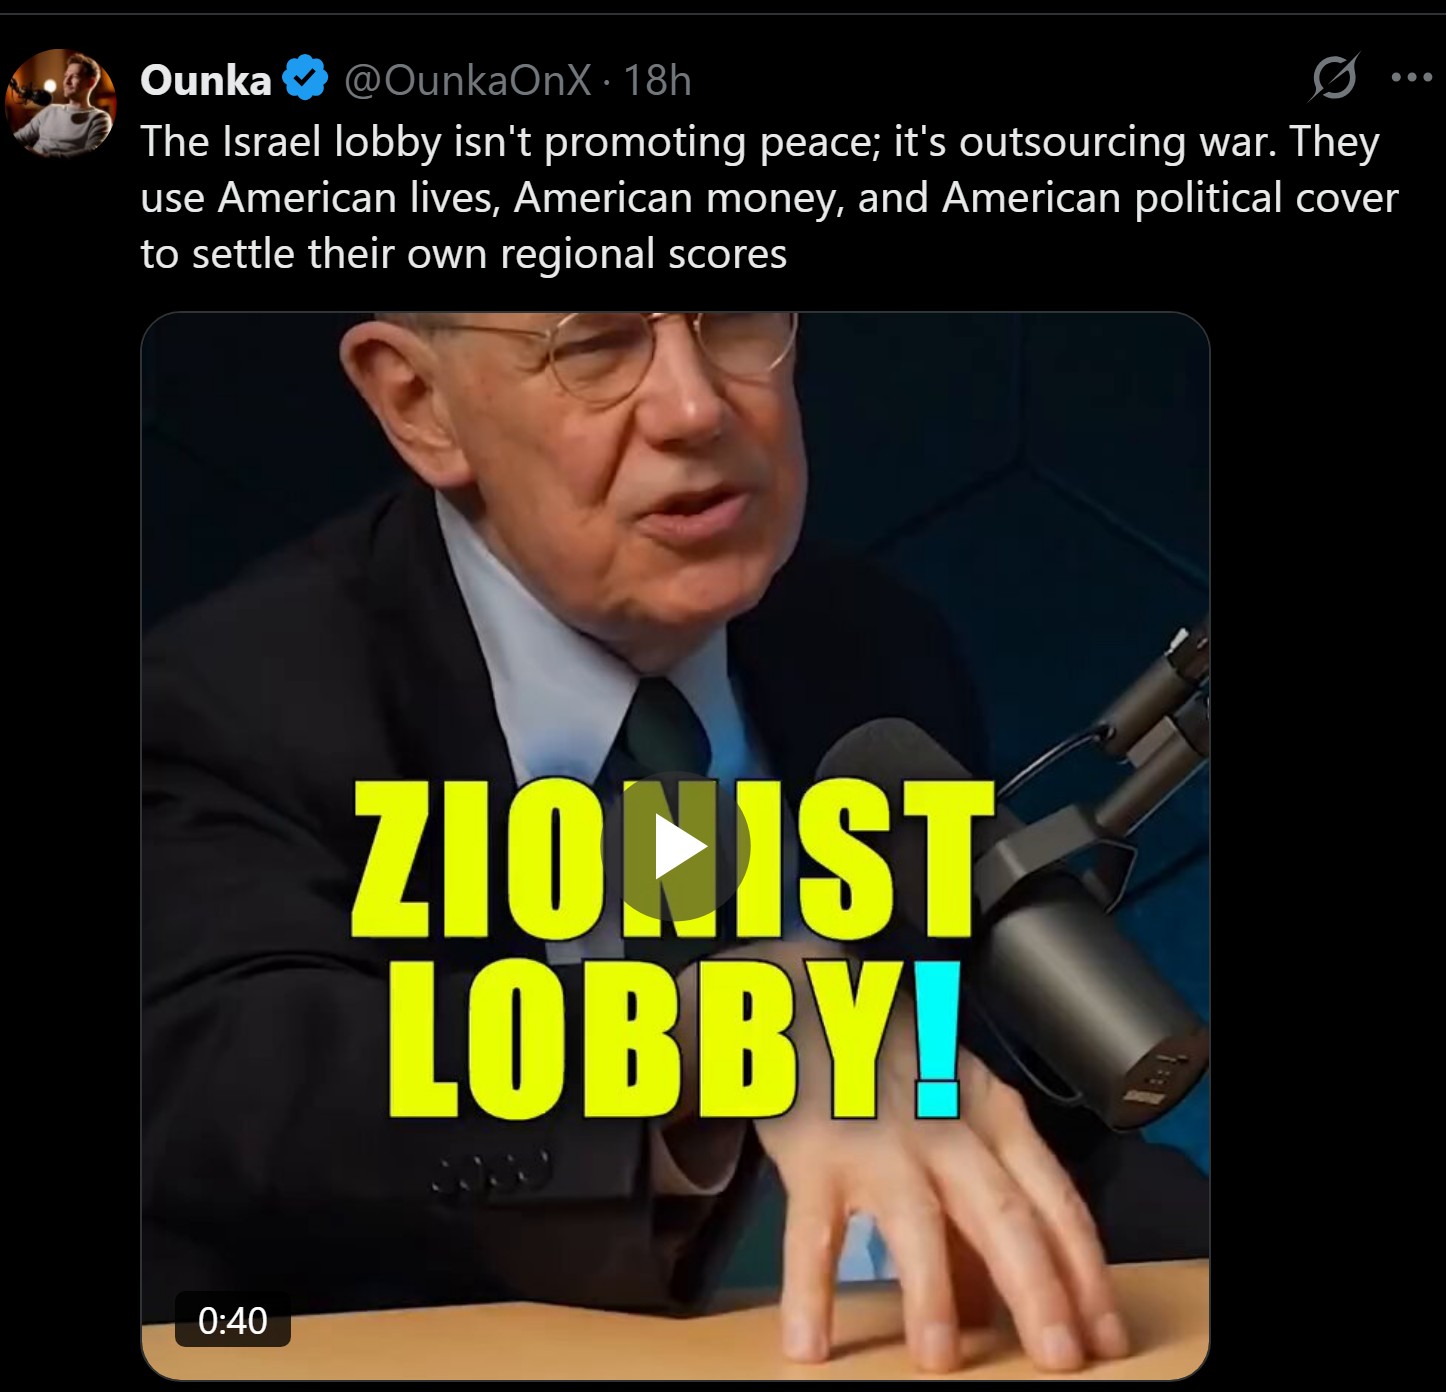Open the three-dot more options menu
This screenshot has height=1392, width=1446.
[x=1411, y=78]
